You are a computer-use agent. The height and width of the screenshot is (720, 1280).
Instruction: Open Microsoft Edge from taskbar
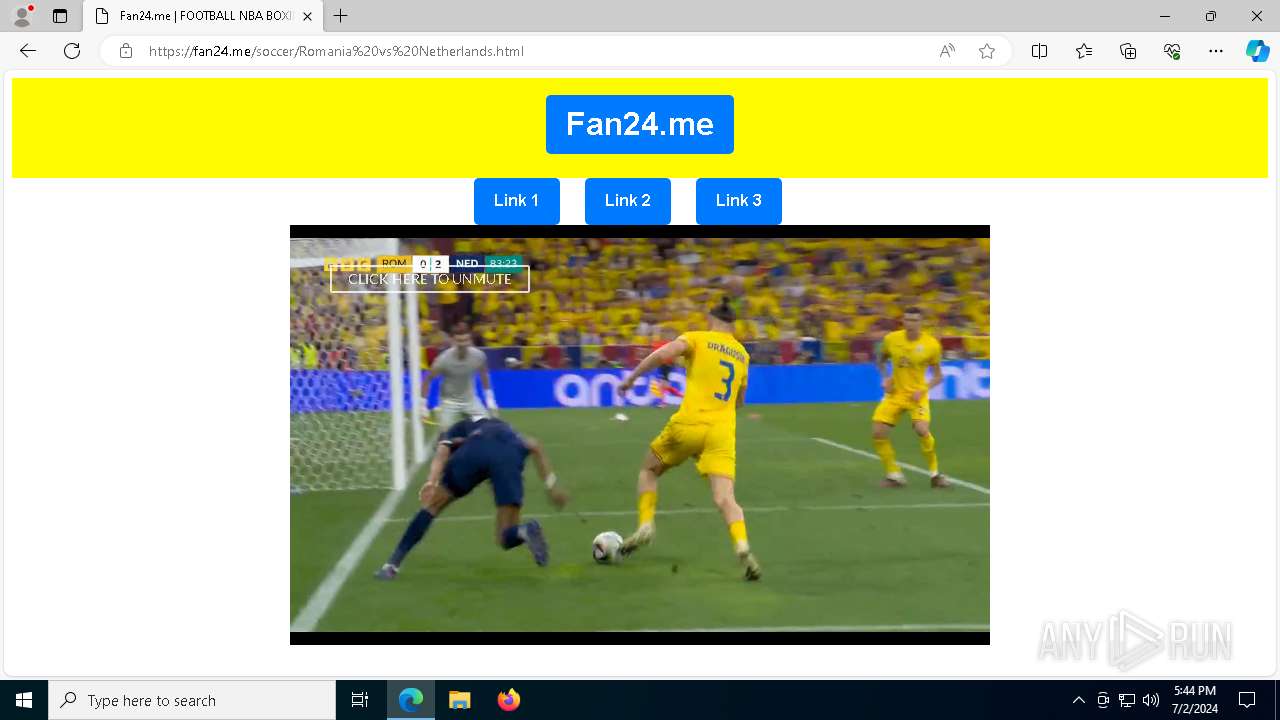[411, 700]
